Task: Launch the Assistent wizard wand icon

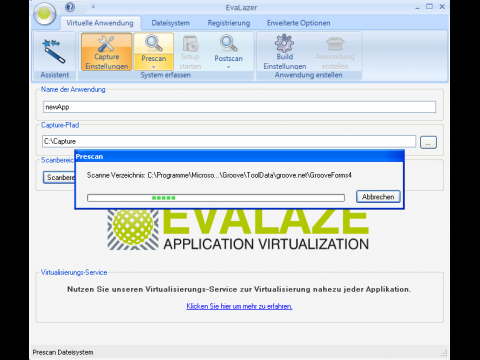Action: tap(54, 51)
